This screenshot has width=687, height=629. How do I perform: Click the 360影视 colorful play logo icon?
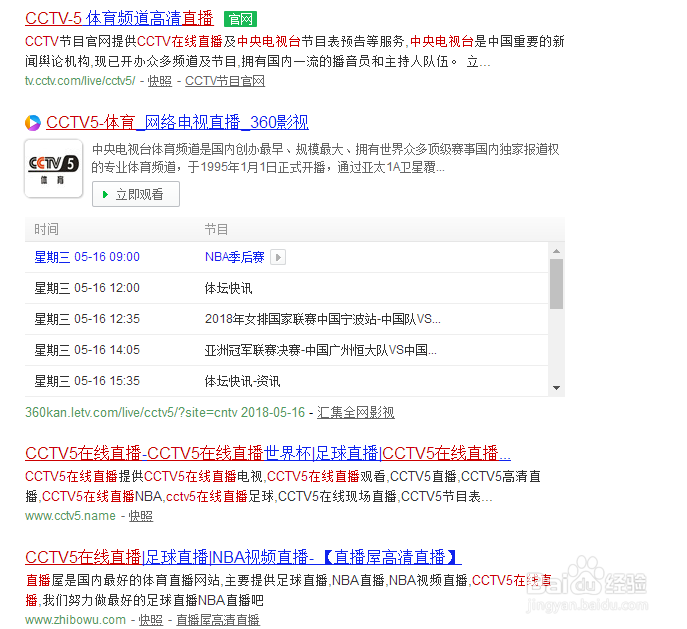point(33,123)
